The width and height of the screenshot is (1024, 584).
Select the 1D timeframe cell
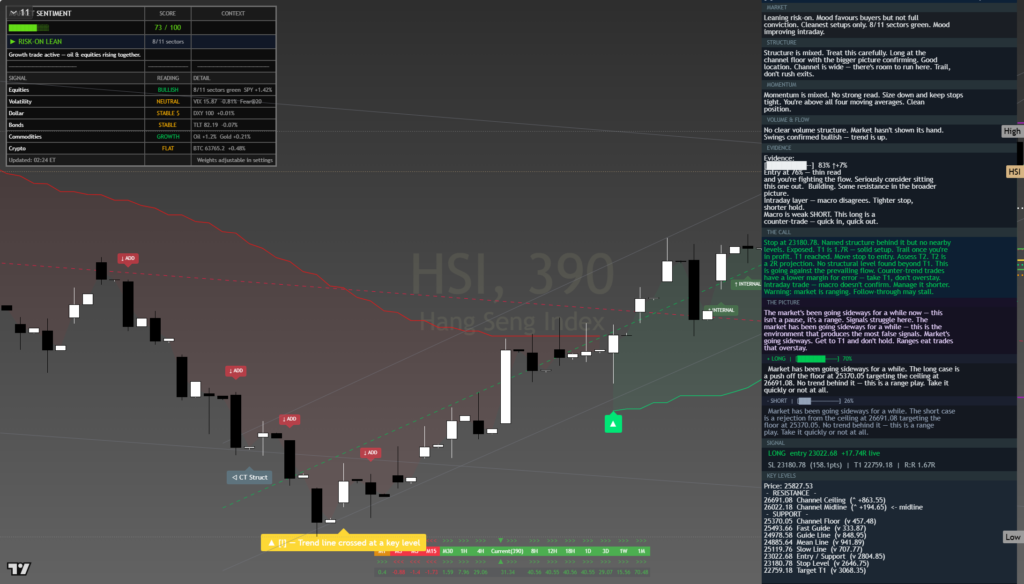pyautogui.click(x=588, y=551)
